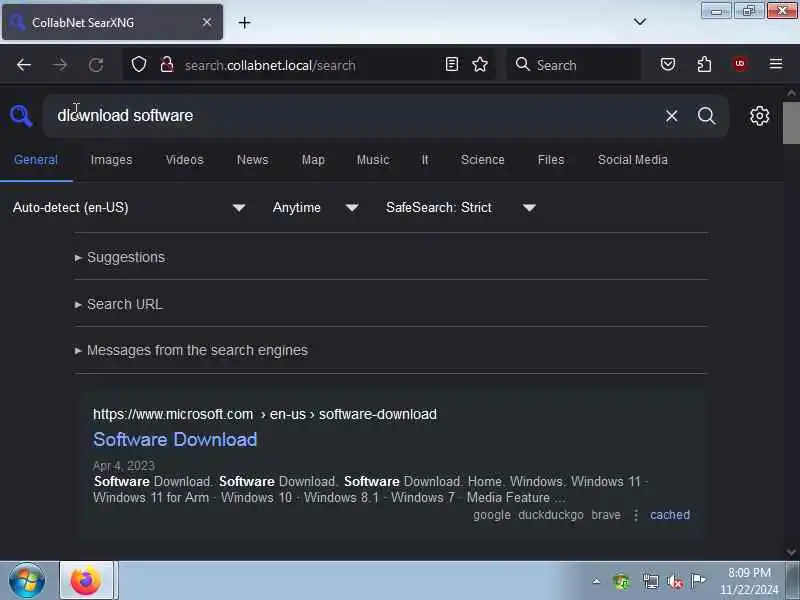Toggle reader view icon in address bar

(452, 64)
